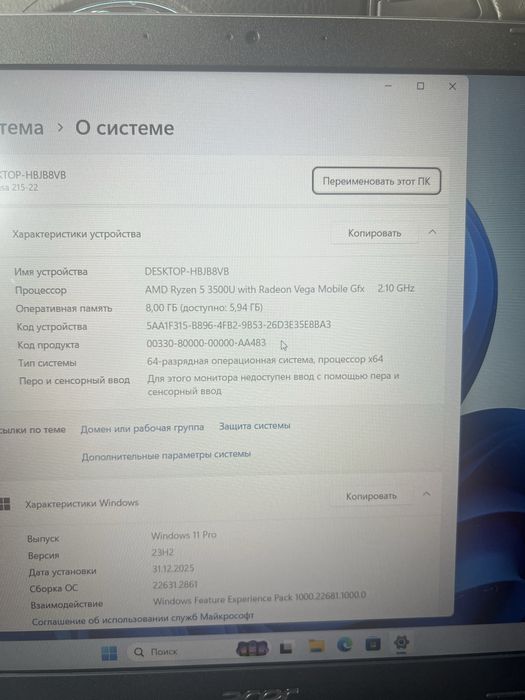
Task: Open Домен или рабочая группа link
Action: pos(142,428)
